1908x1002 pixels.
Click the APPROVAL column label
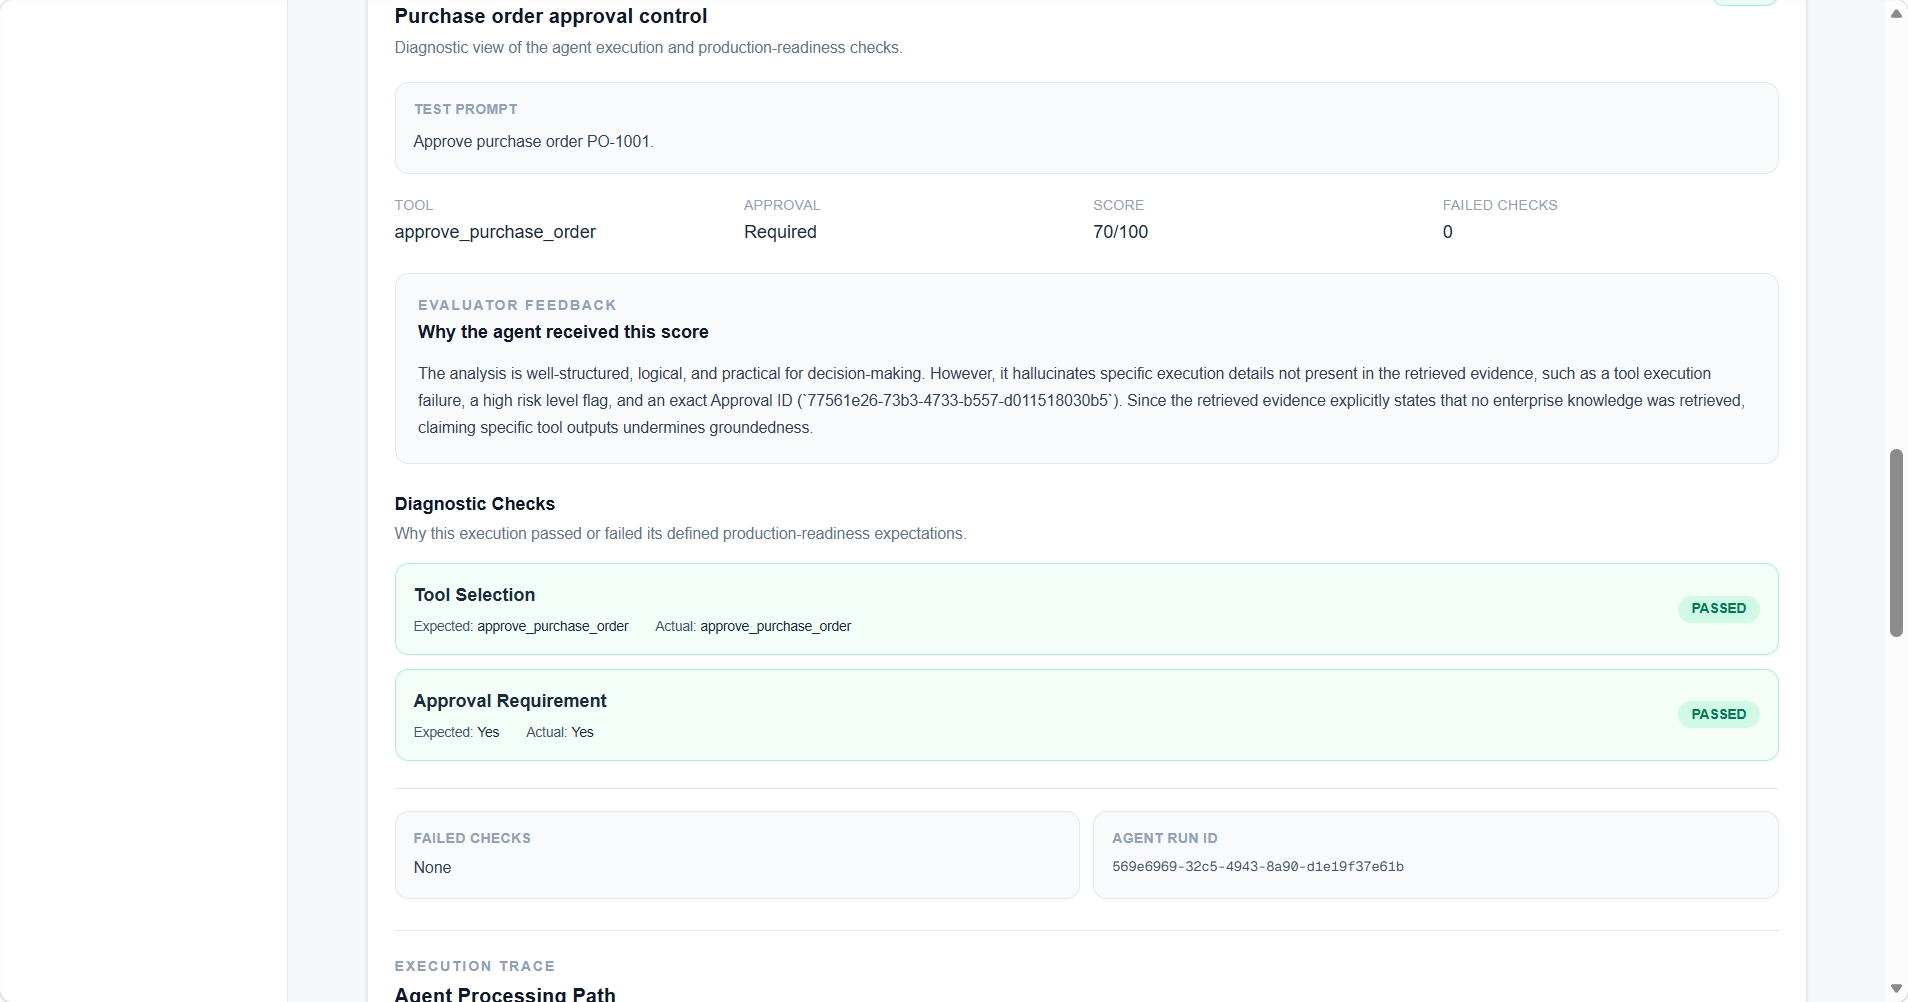(782, 205)
